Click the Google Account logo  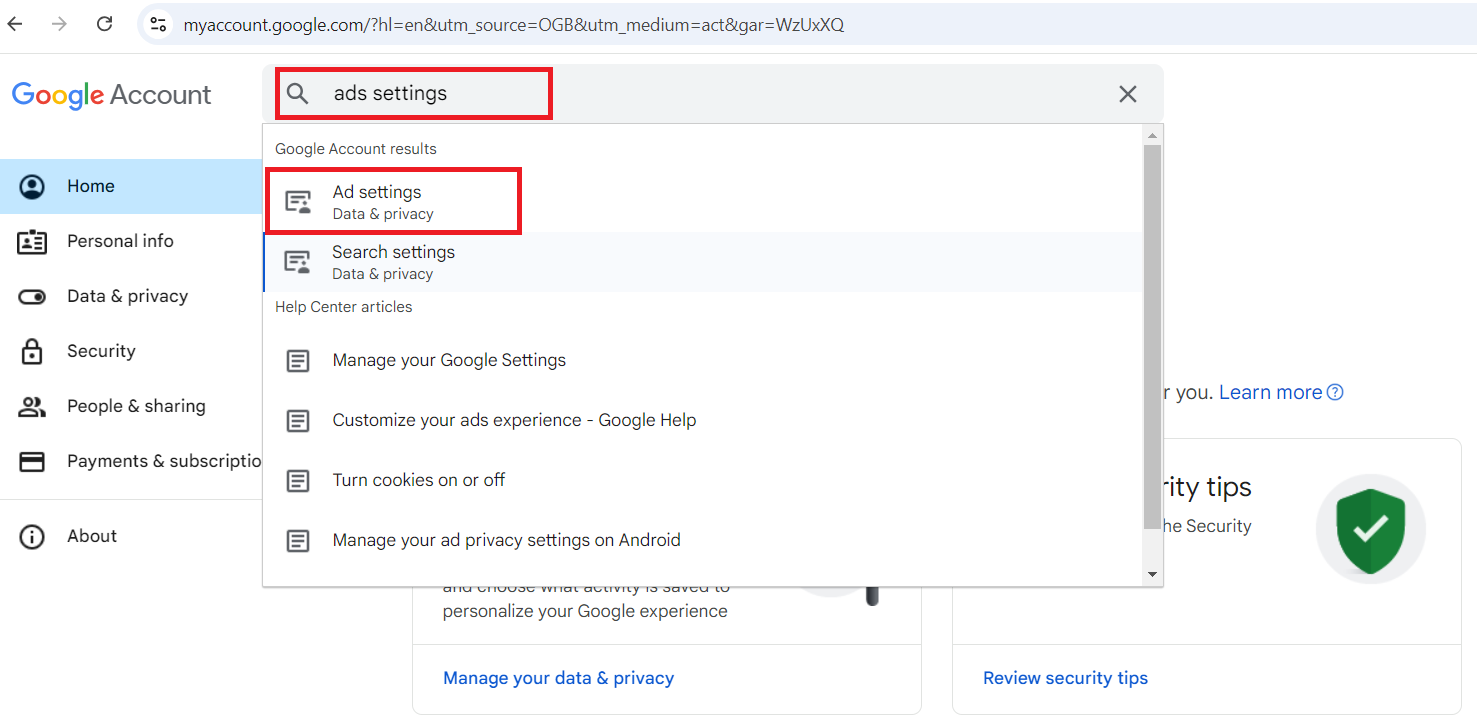(111, 95)
